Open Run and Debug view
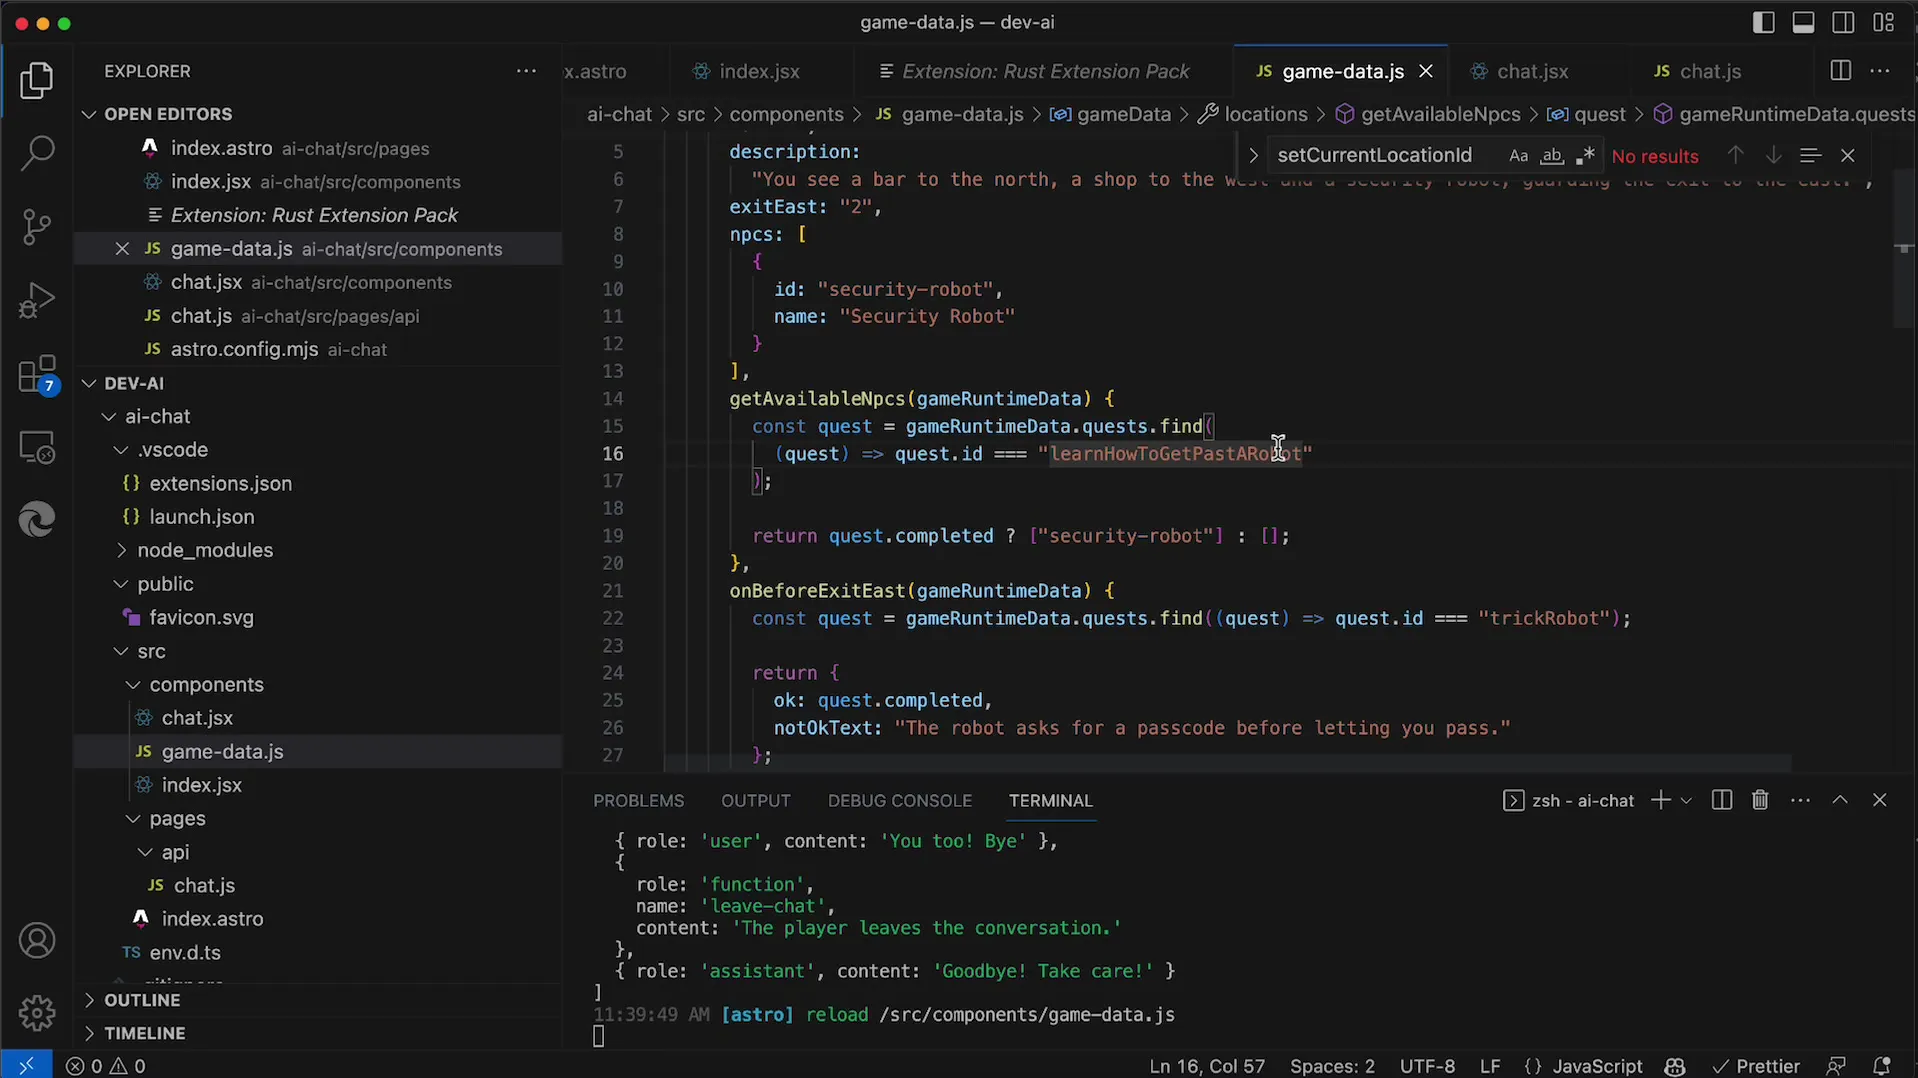This screenshot has height=1078, width=1918. pyautogui.click(x=37, y=300)
